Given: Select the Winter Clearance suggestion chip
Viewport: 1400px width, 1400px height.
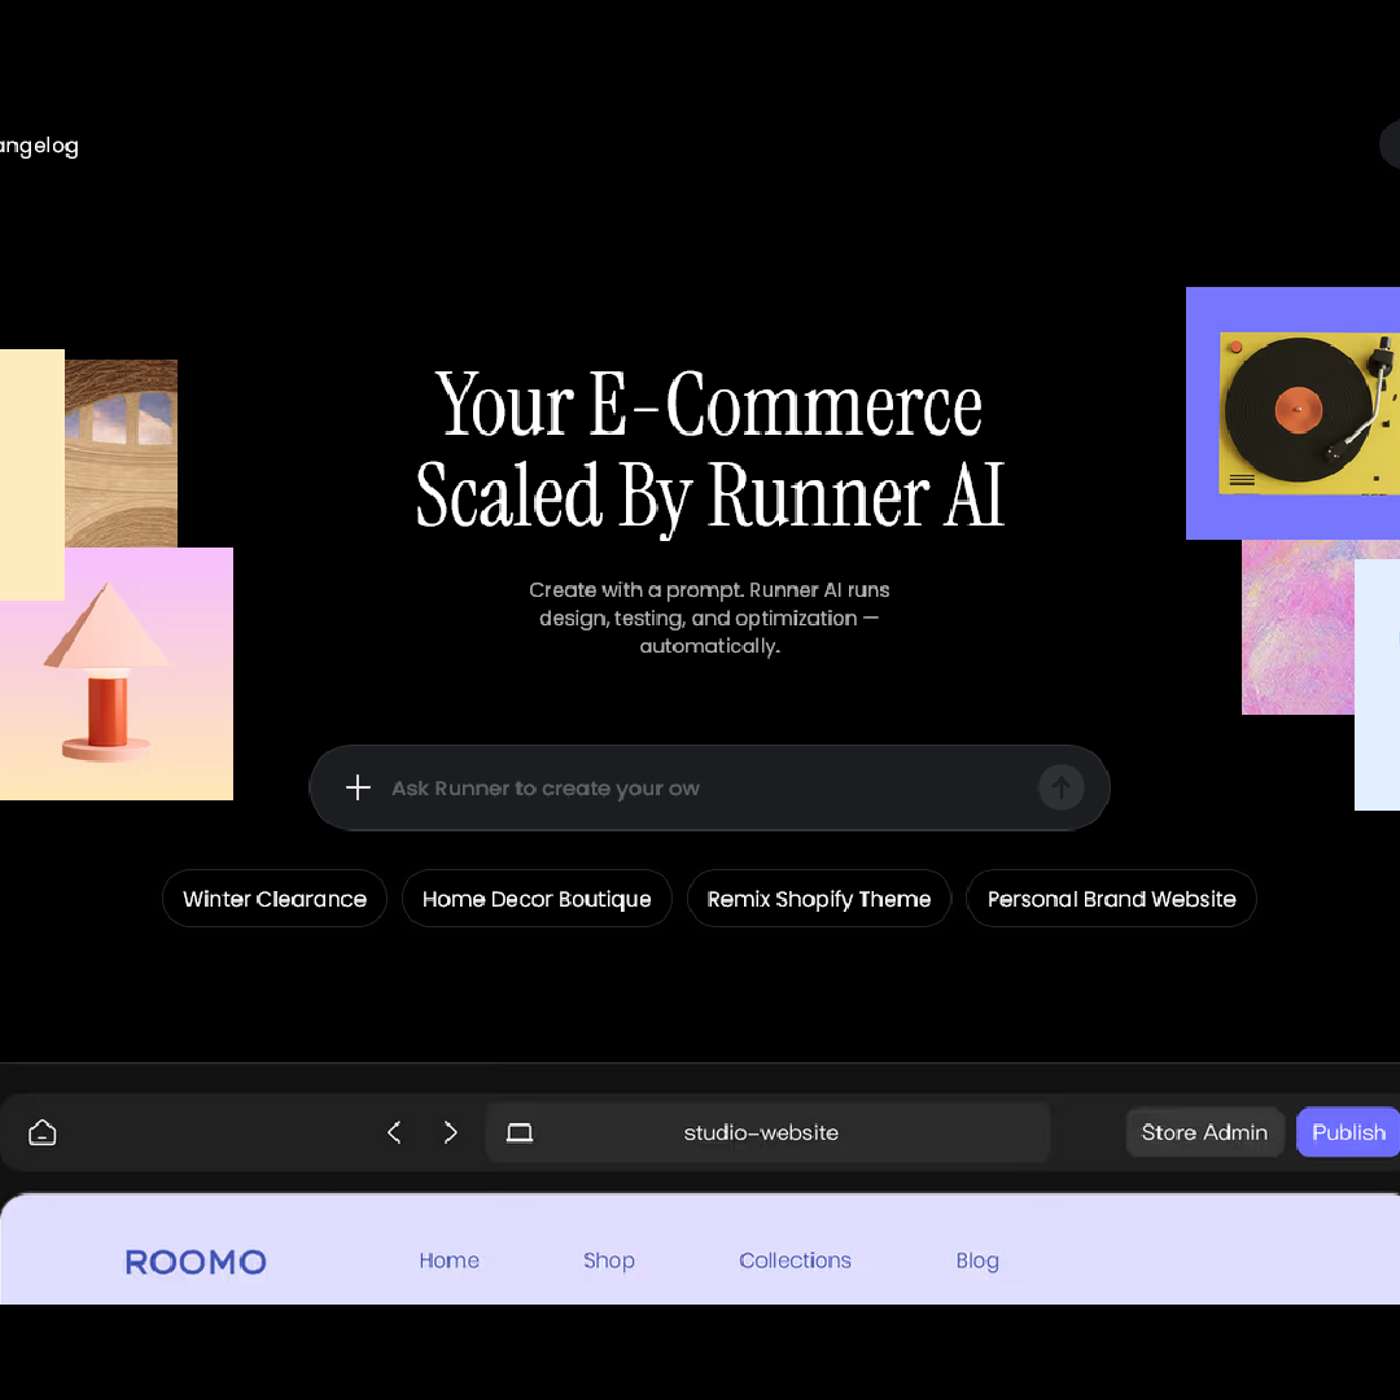Looking at the screenshot, I should coord(274,898).
